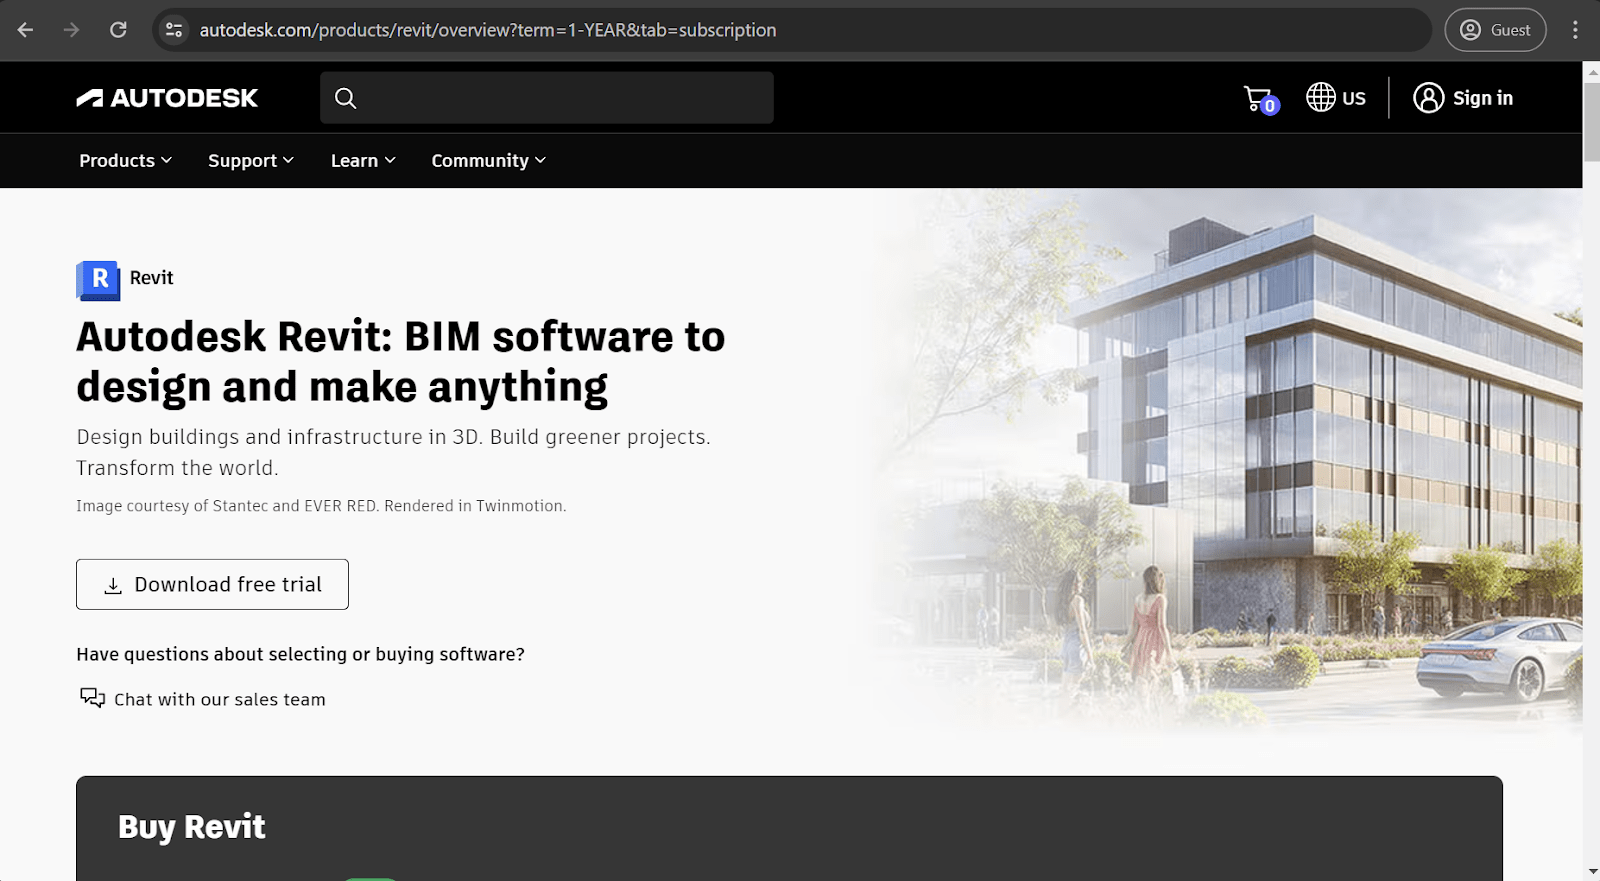This screenshot has height=881, width=1600.
Task: Open Chrome three-dot menu
Action: pyautogui.click(x=1575, y=30)
